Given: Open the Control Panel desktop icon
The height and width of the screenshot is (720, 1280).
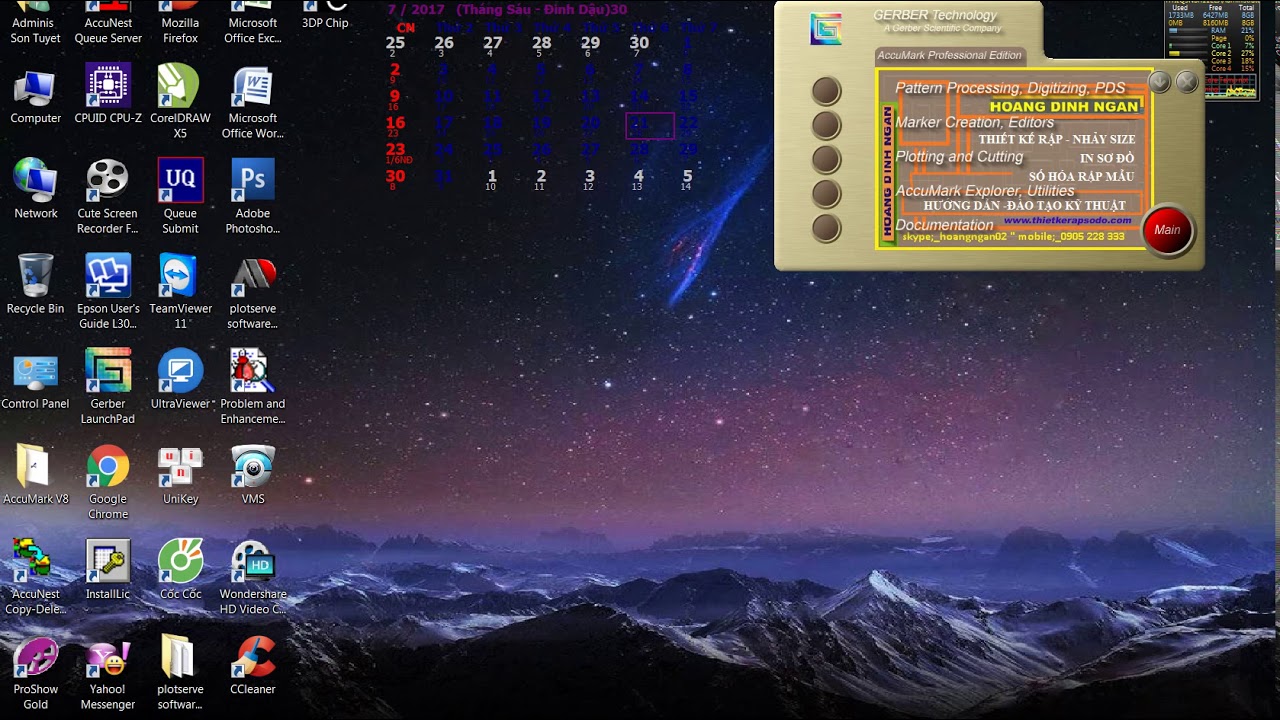Looking at the screenshot, I should 36,380.
